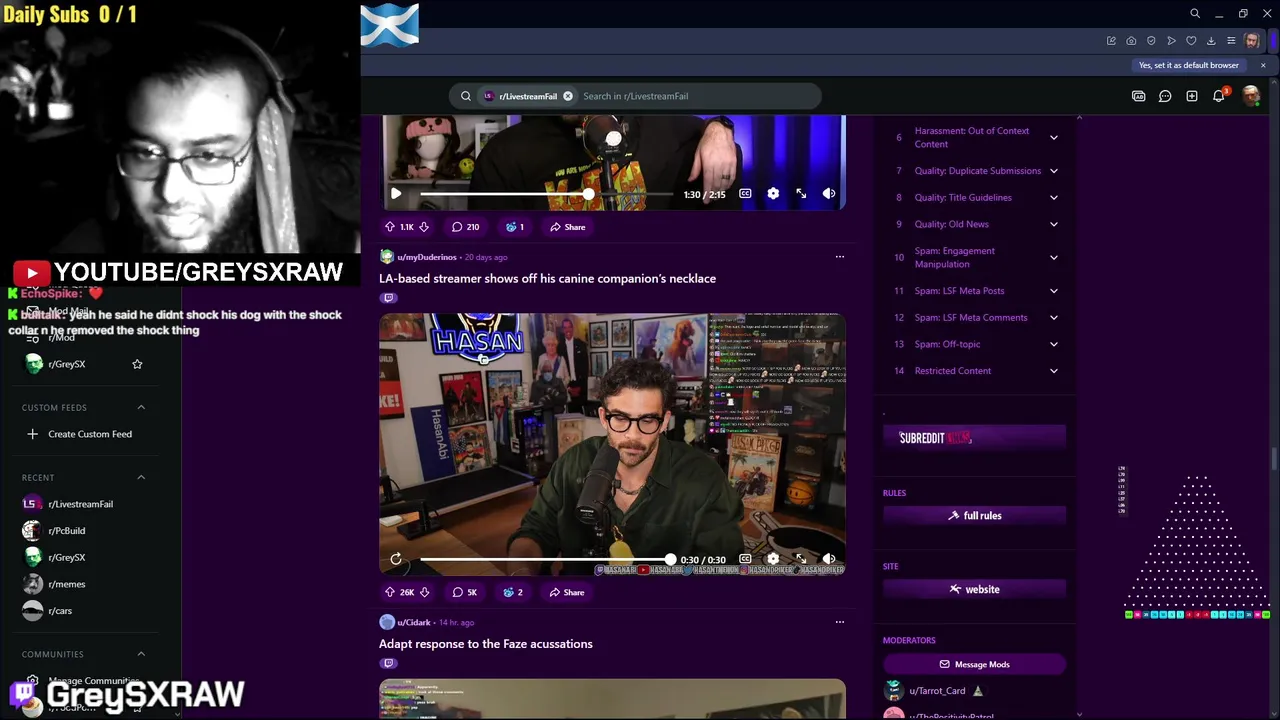Seek the Hasan video progress bar
Image resolution: width=1280 pixels, height=720 pixels.
[x=545, y=559]
